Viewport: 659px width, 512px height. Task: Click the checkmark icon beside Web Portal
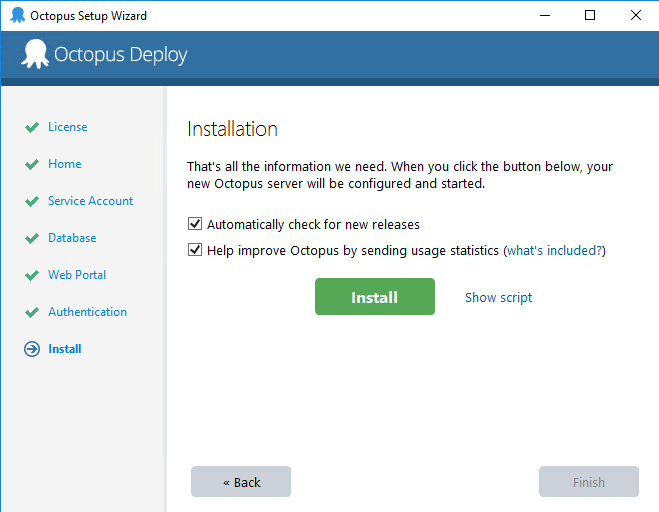(x=32, y=275)
